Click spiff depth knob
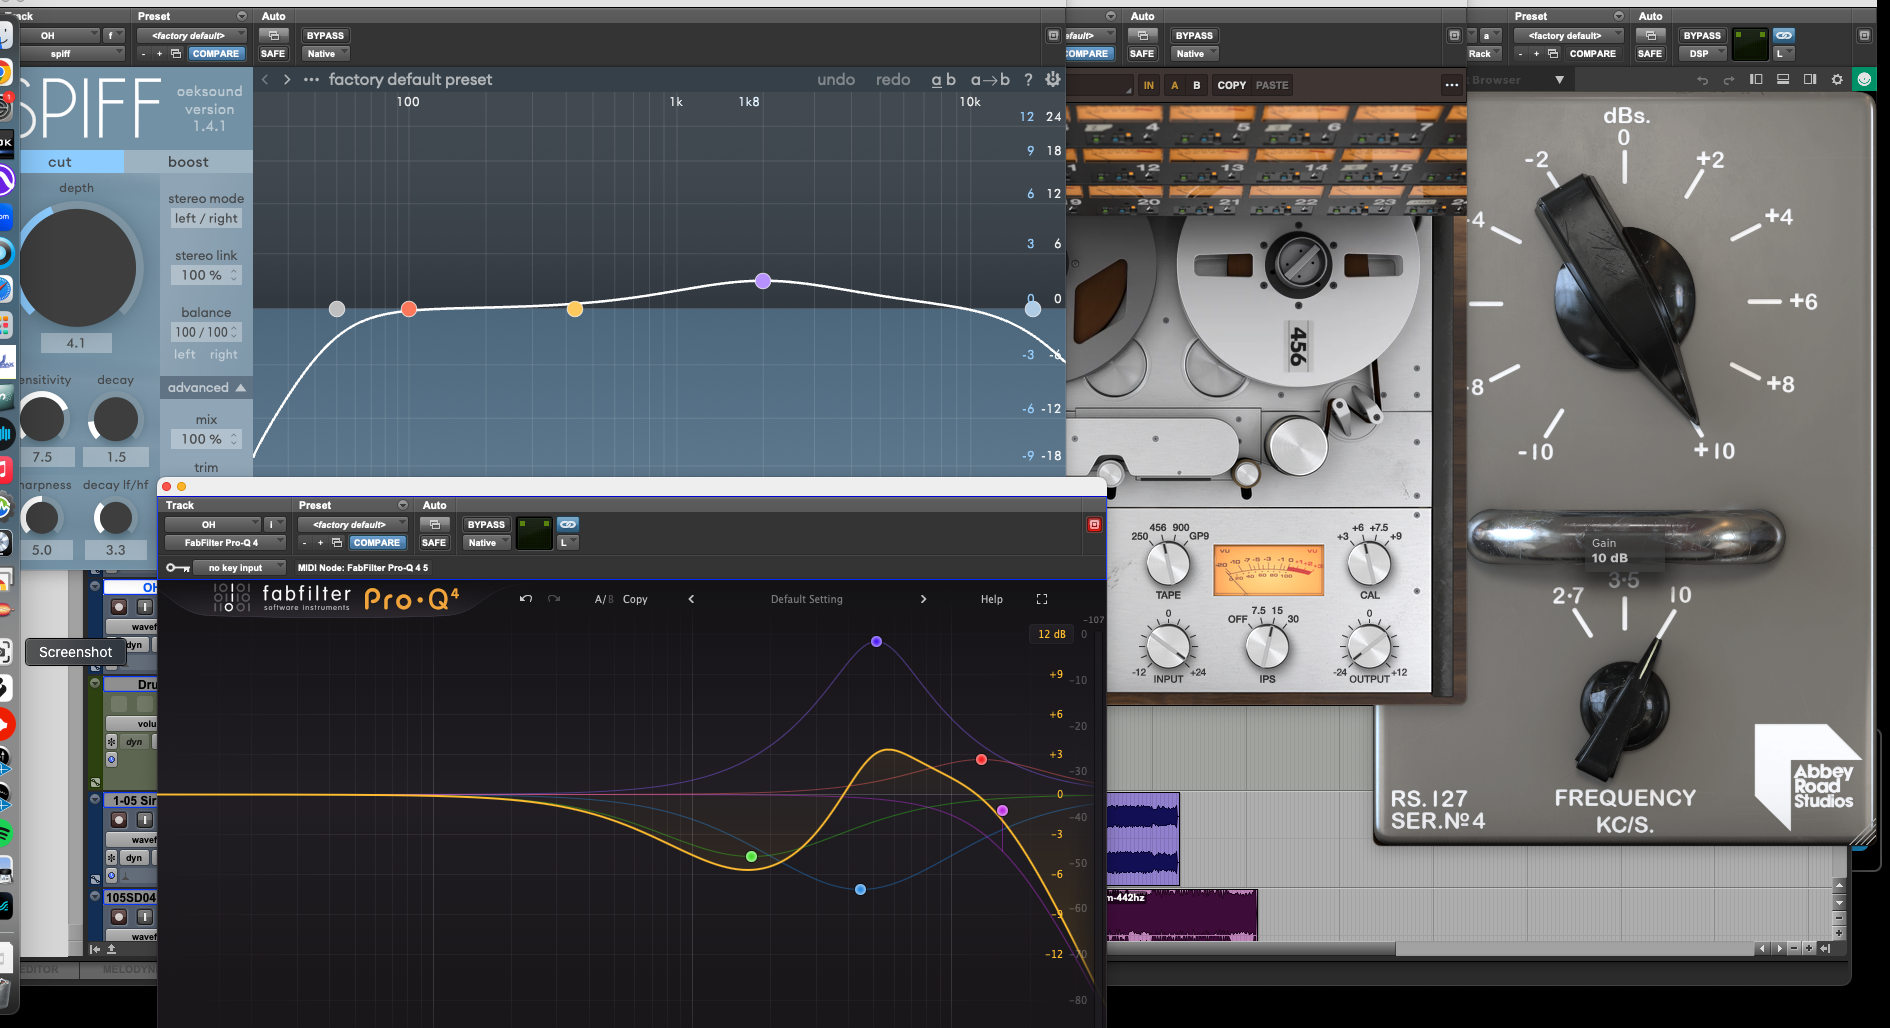 [77, 267]
